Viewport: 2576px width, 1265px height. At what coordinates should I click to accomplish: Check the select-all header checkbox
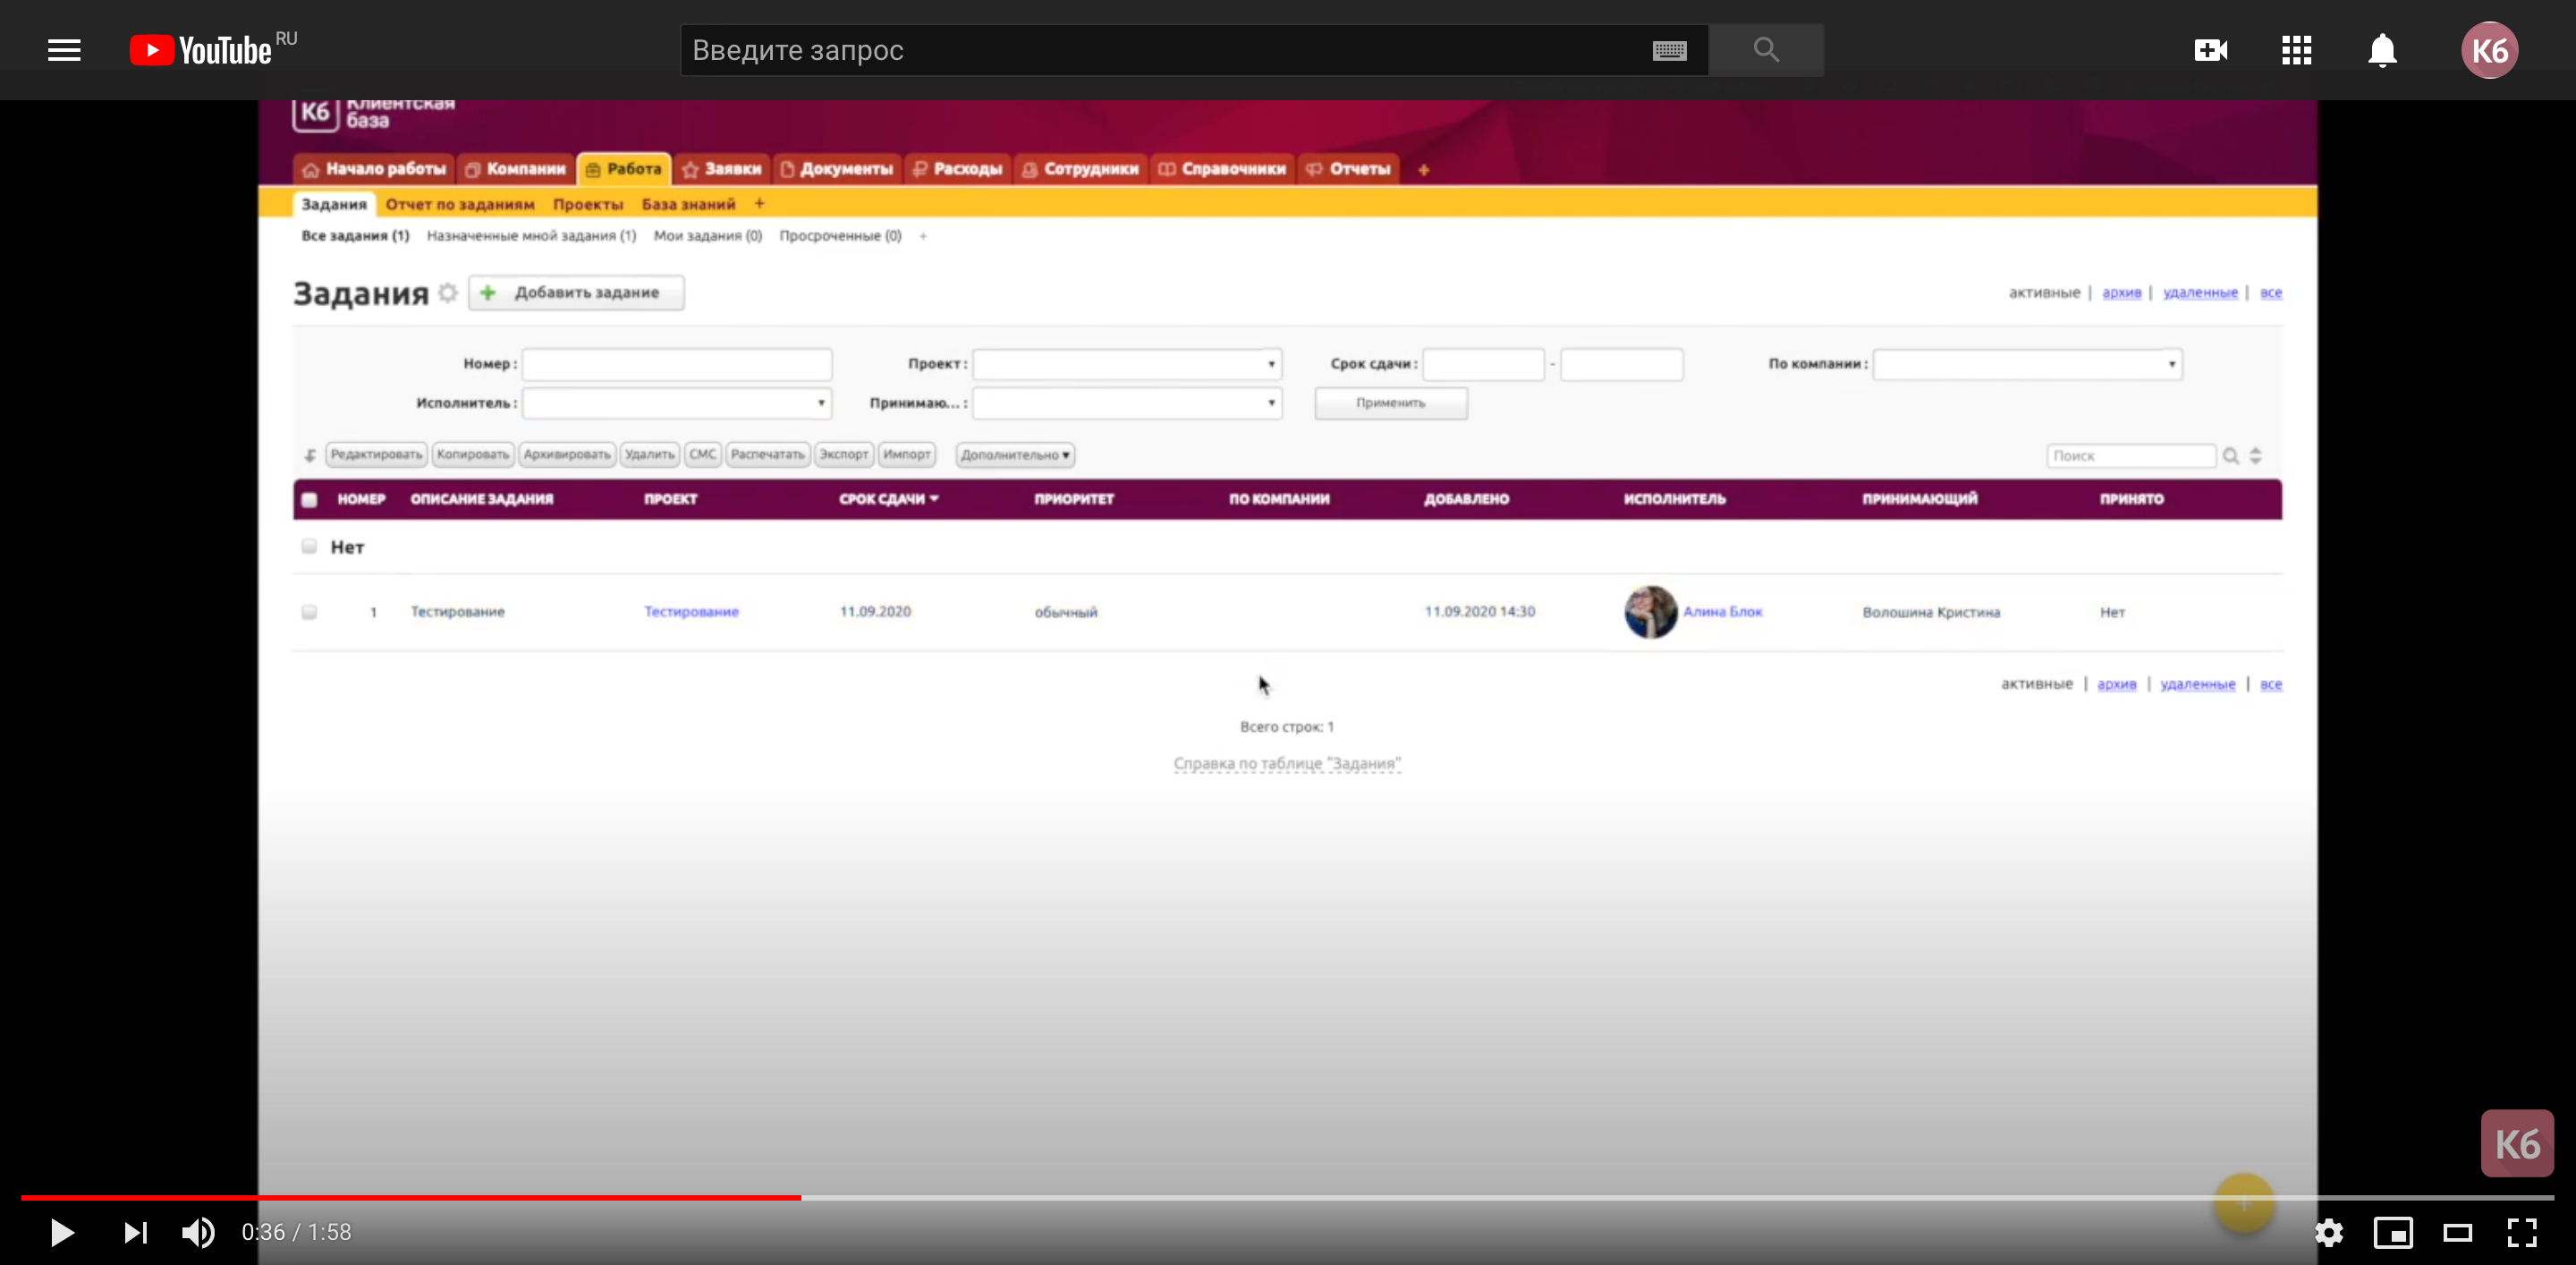pos(309,500)
